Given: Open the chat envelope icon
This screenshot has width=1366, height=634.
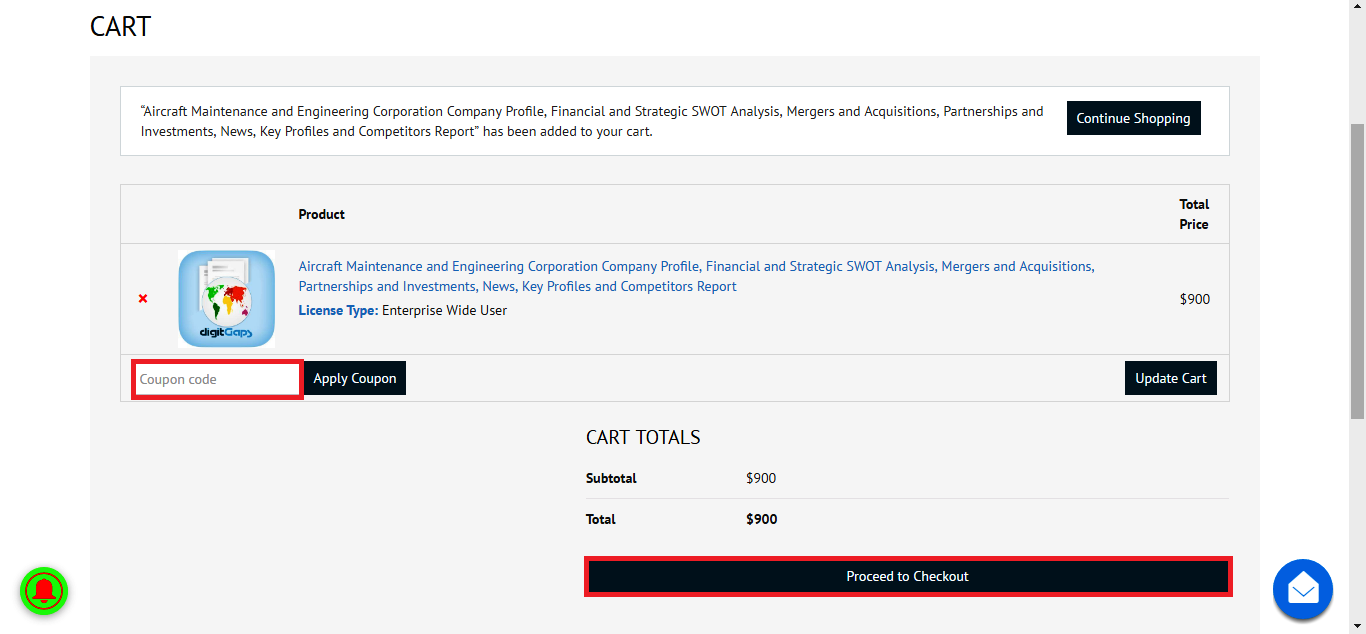Looking at the screenshot, I should [1302, 590].
